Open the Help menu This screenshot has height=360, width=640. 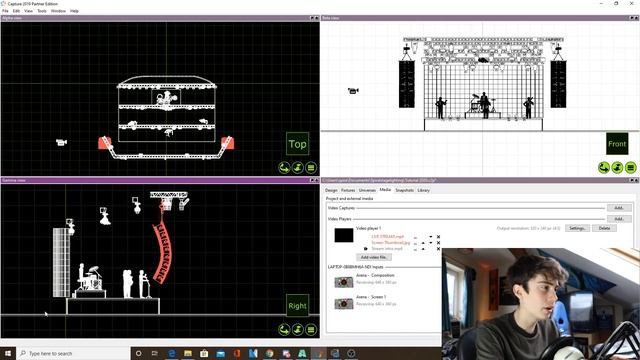[x=74, y=11]
